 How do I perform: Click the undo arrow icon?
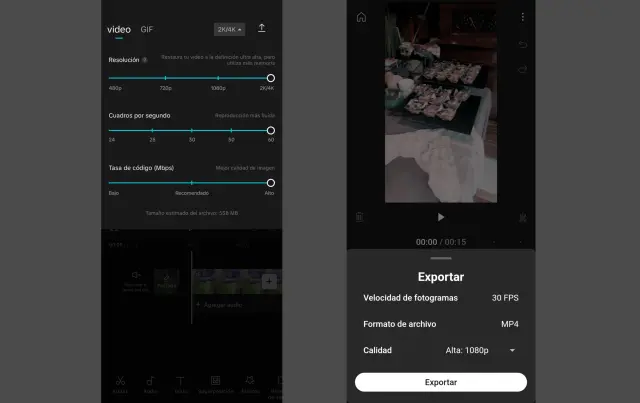pyautogui.click(x=522, y=45)
